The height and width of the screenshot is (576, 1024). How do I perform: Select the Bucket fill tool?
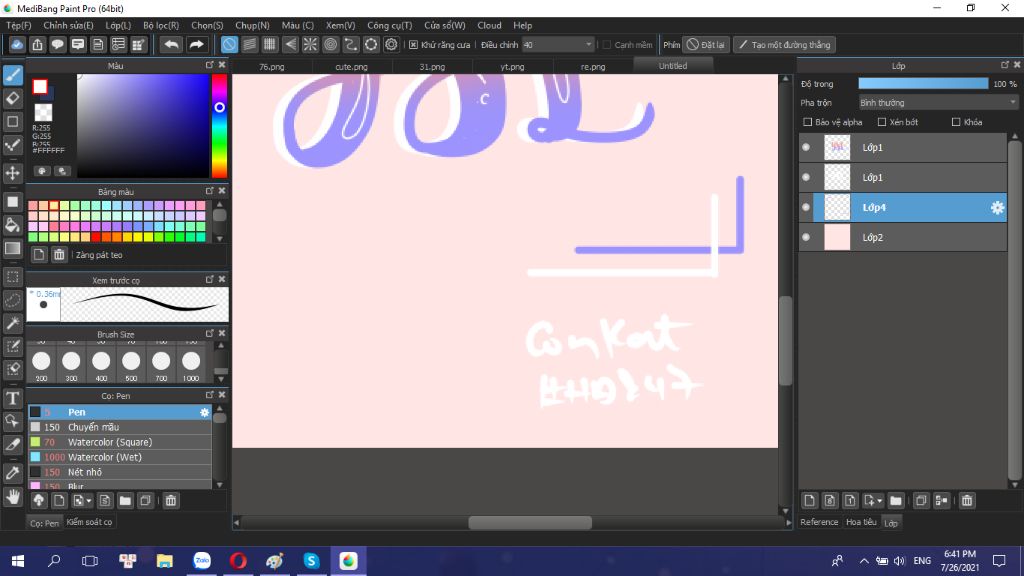click(x=12, y=225)
